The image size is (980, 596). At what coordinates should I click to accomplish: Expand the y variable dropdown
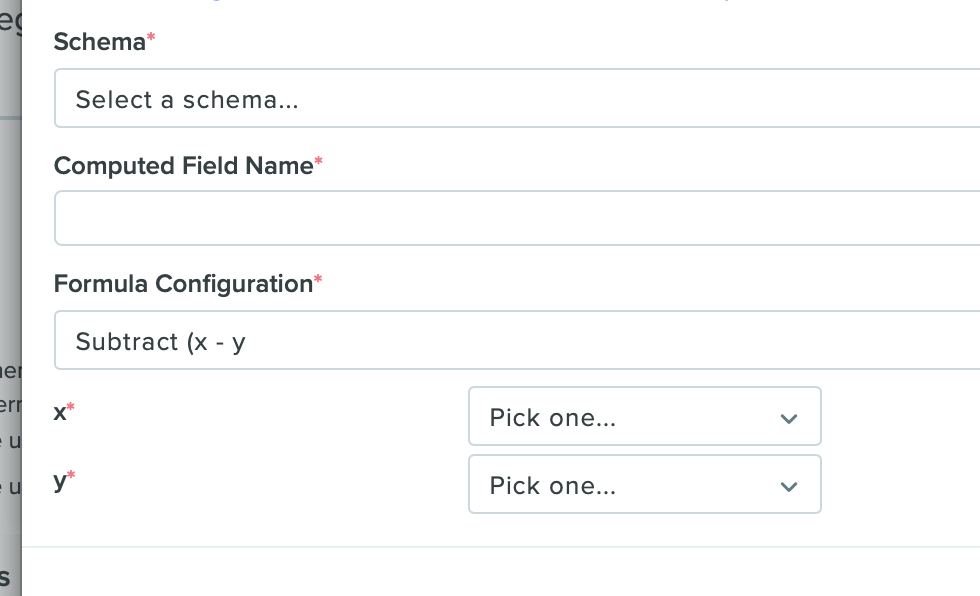point(644,484)
